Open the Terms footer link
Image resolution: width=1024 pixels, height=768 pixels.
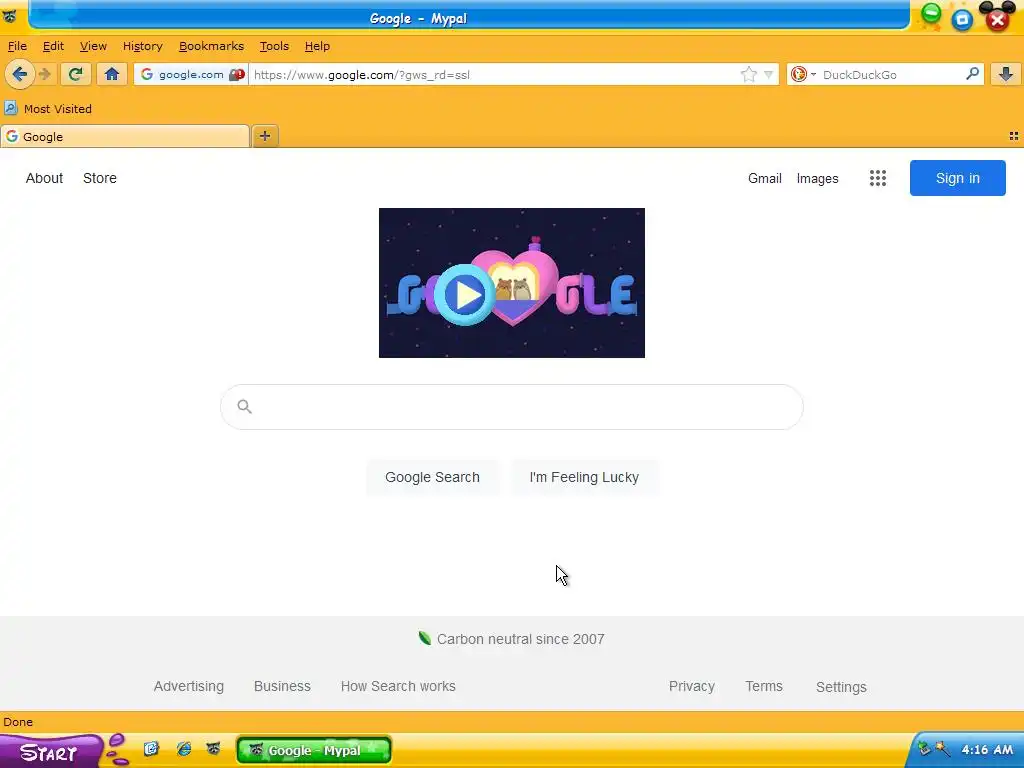763,686
